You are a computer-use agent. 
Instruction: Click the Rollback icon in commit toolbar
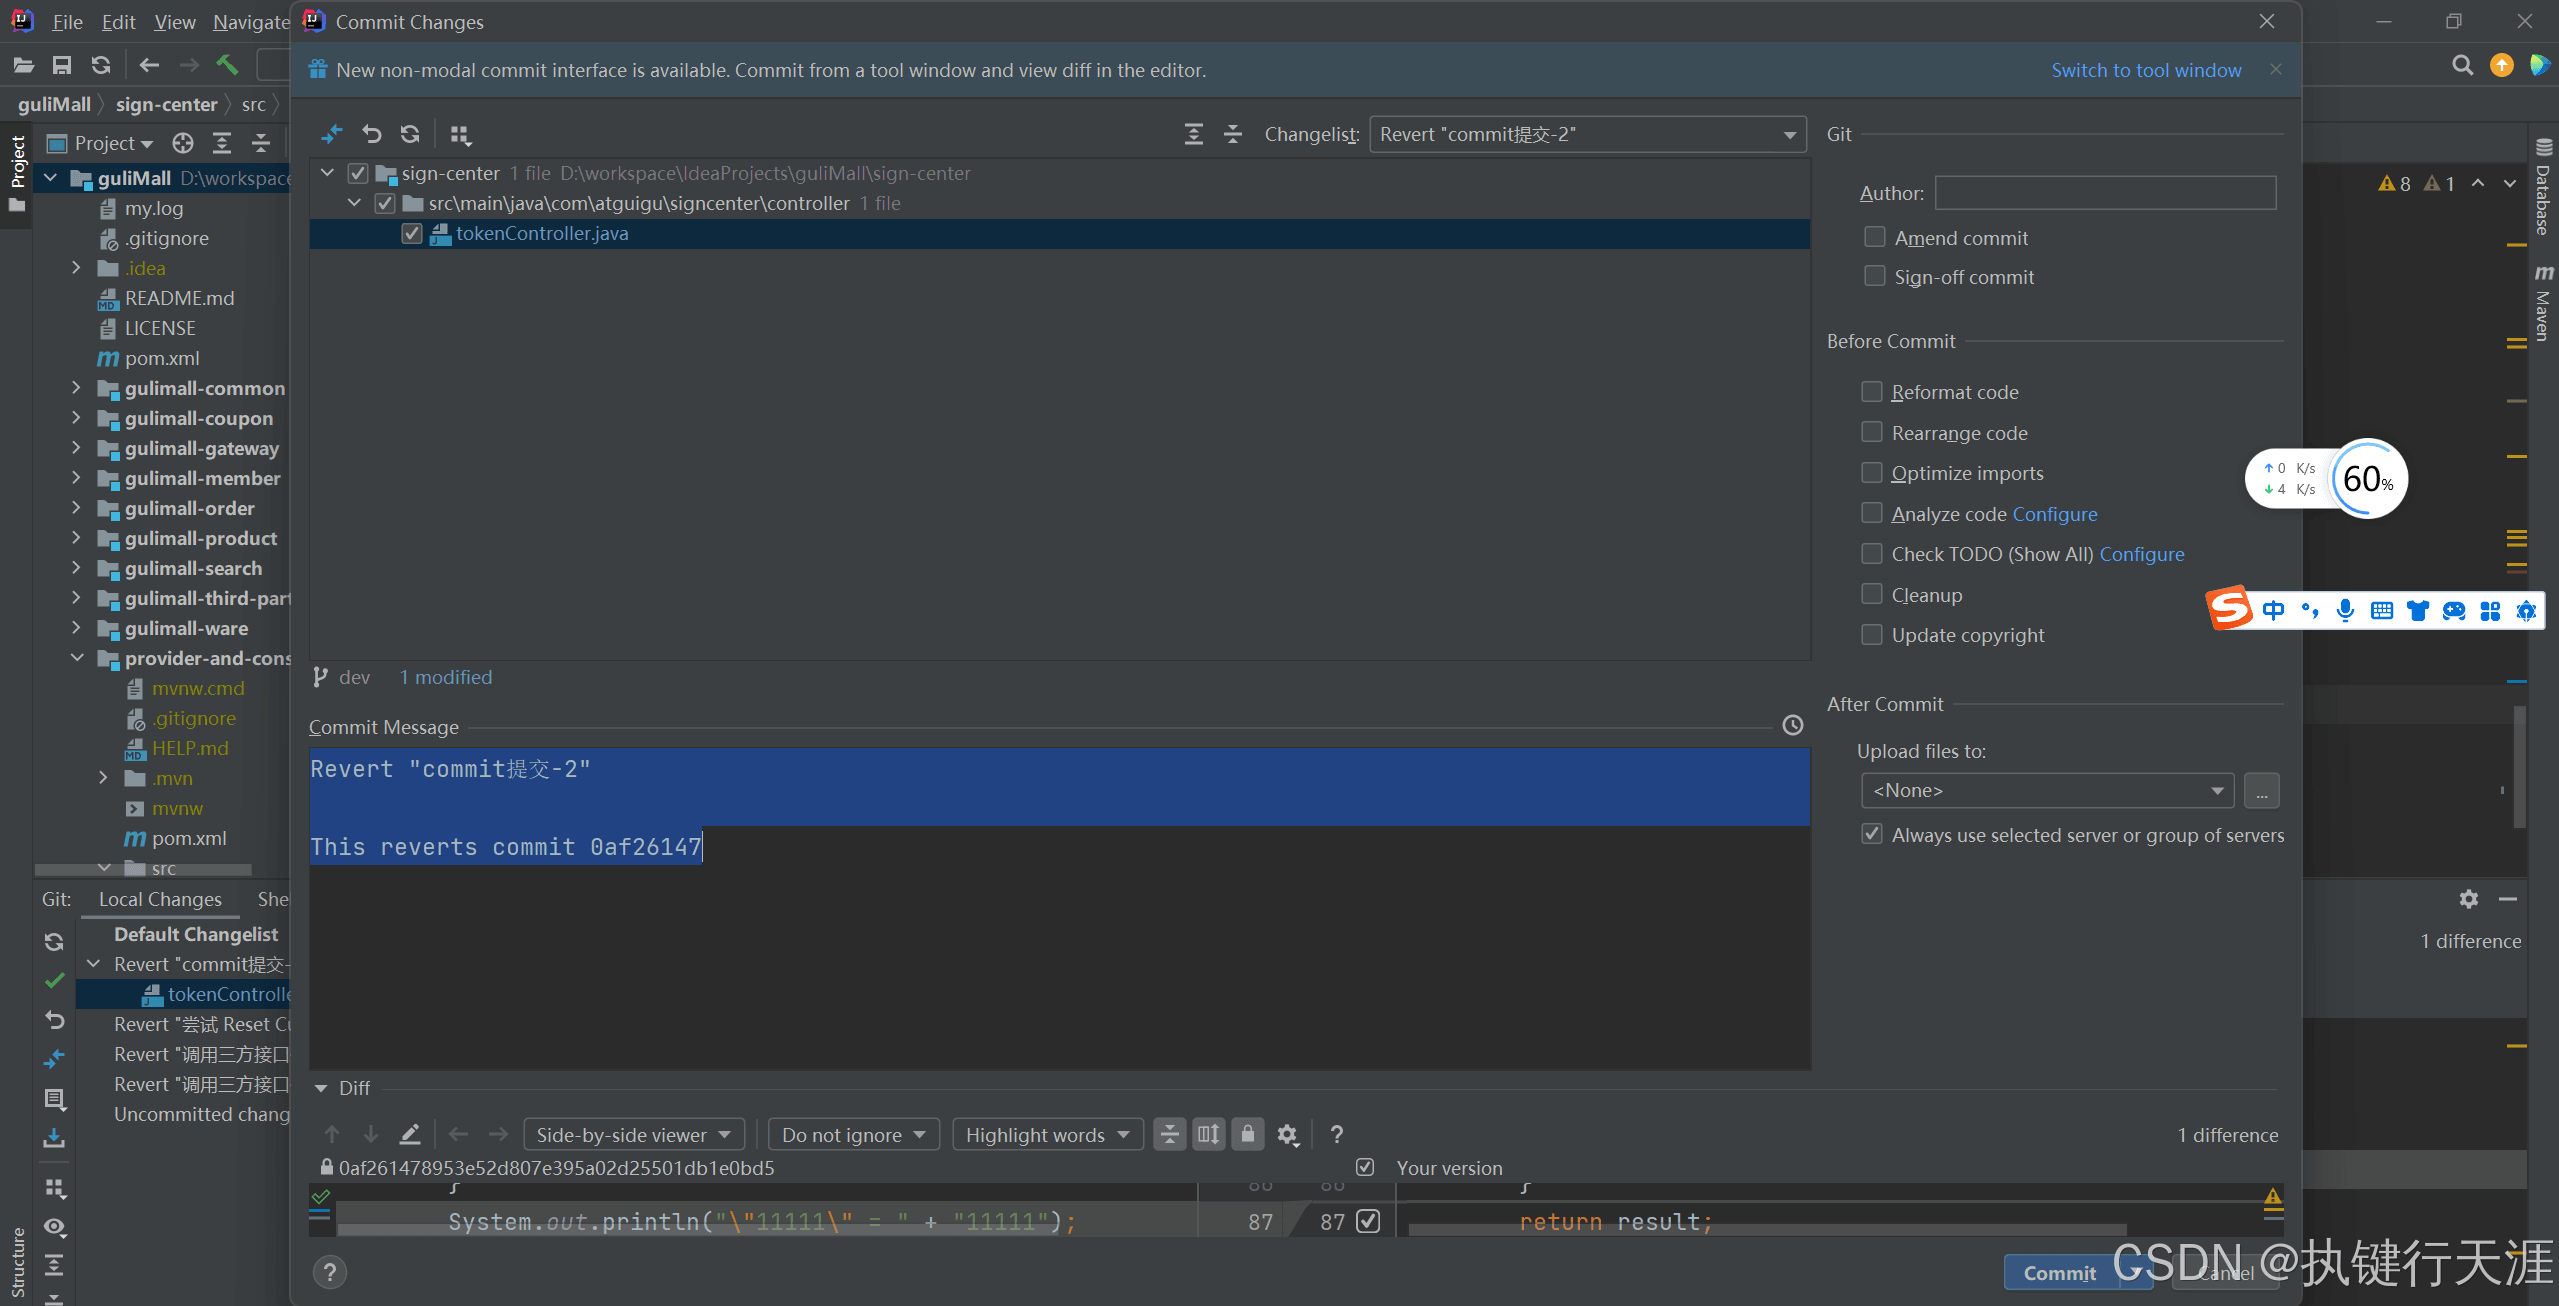tap(372, 134)
